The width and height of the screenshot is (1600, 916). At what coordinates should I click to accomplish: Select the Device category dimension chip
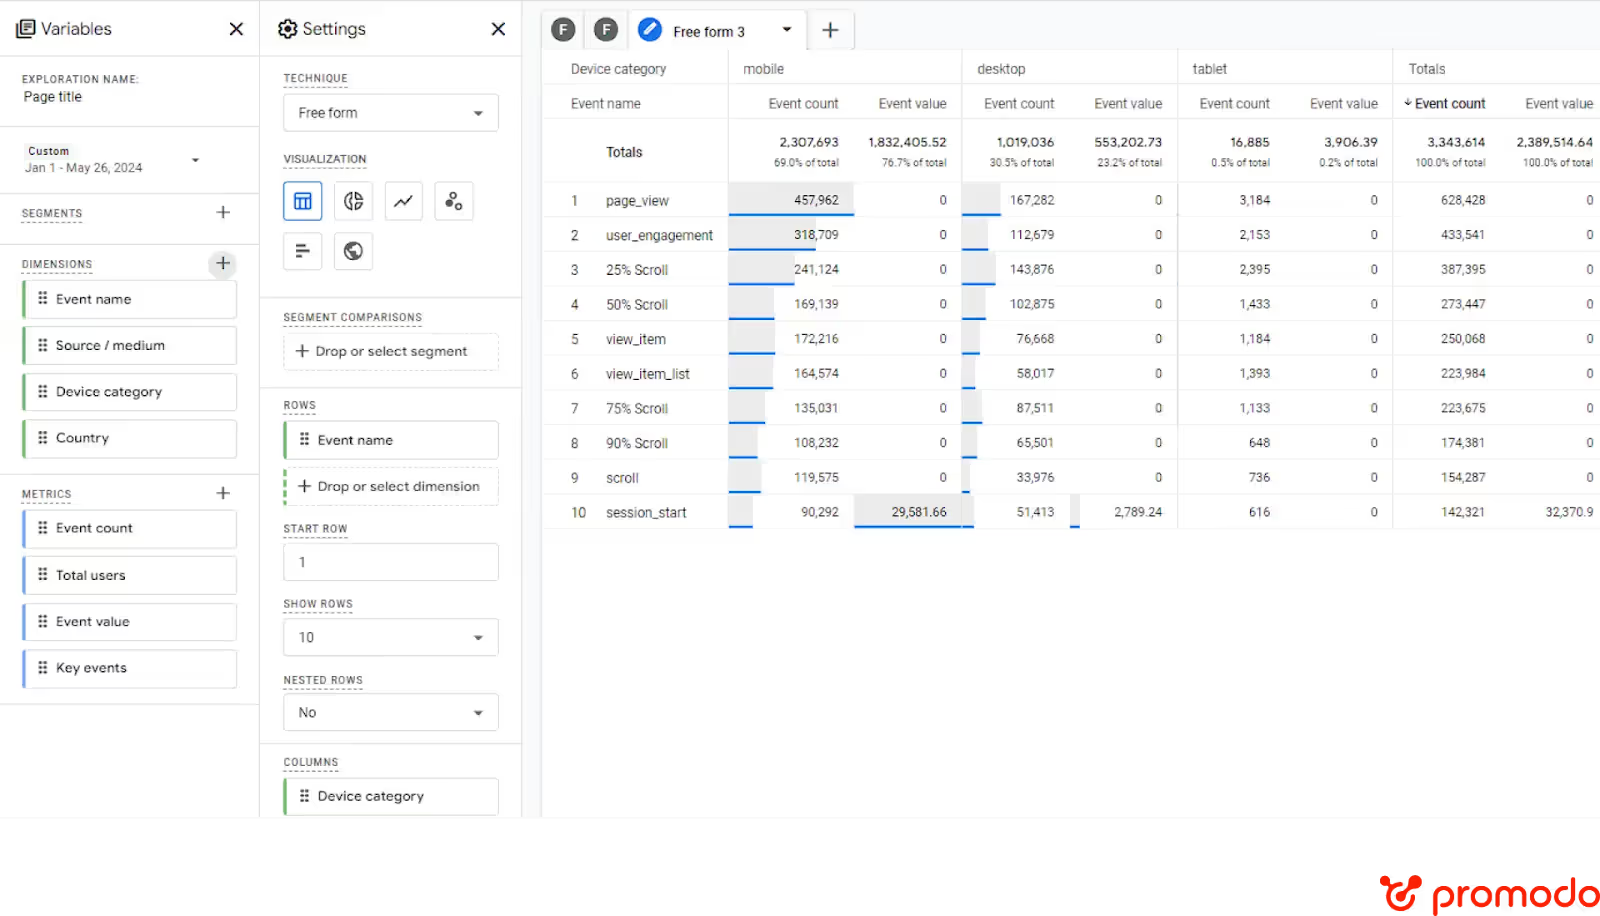point(129,392)
